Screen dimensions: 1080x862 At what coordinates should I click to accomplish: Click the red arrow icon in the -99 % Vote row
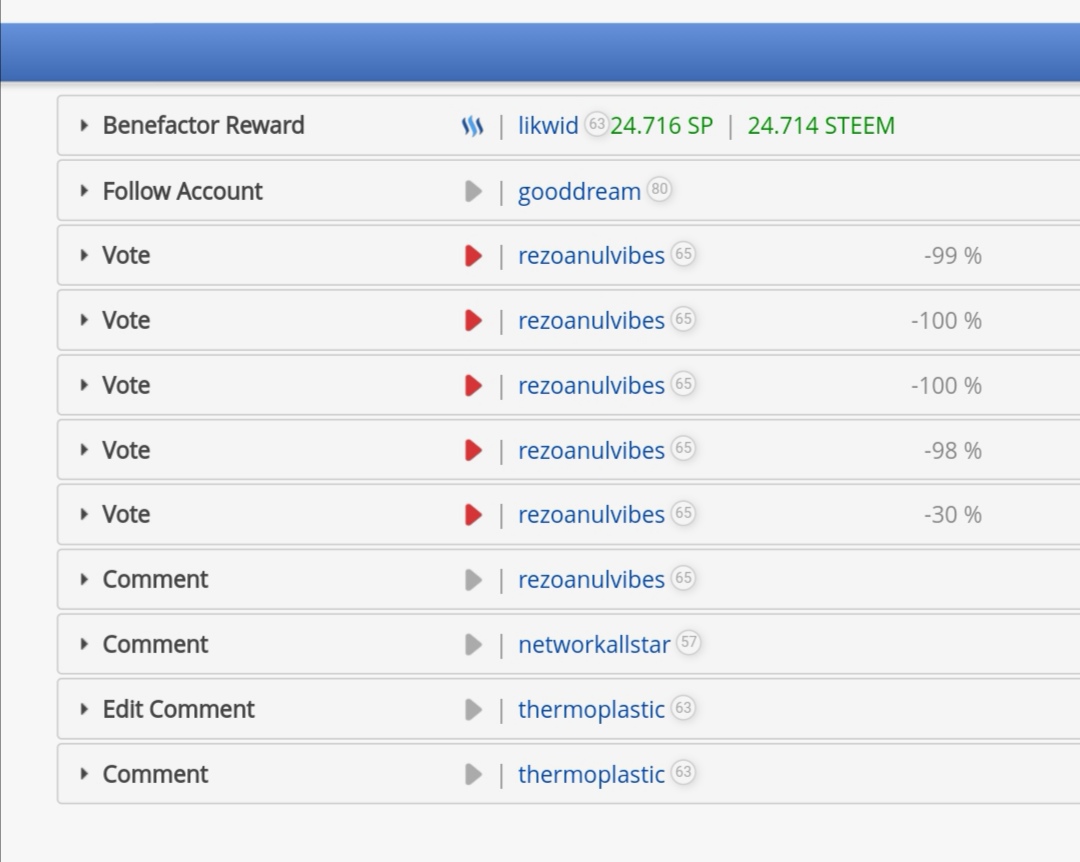click(473, 256)
